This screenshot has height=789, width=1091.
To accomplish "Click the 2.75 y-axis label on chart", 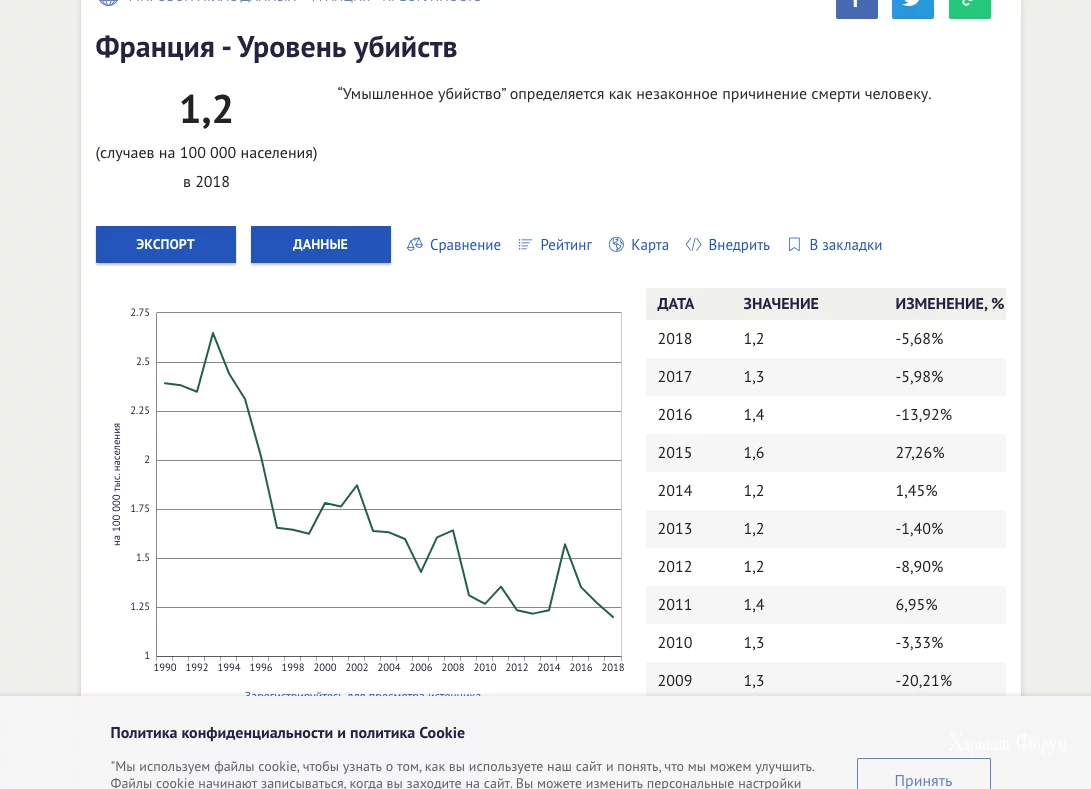I will (140, 312).
